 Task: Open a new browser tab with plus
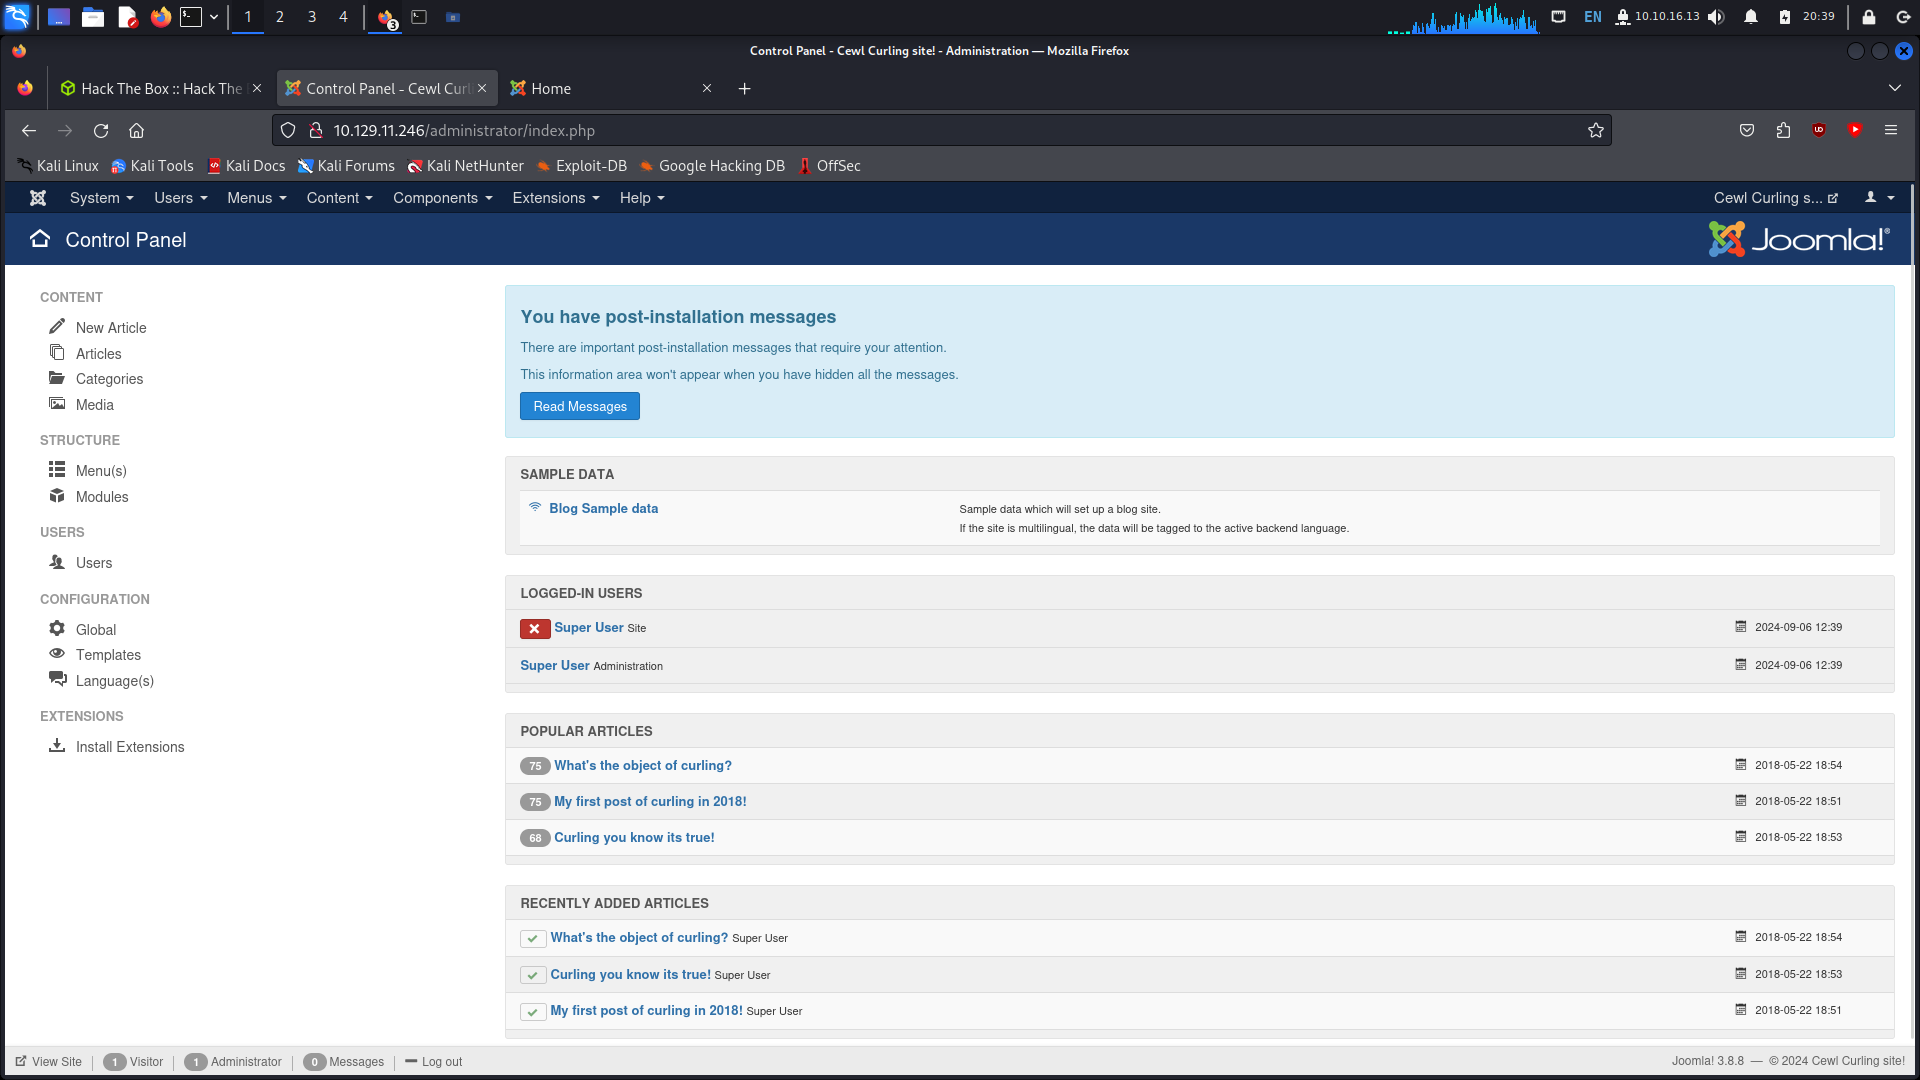coord(744,89)
